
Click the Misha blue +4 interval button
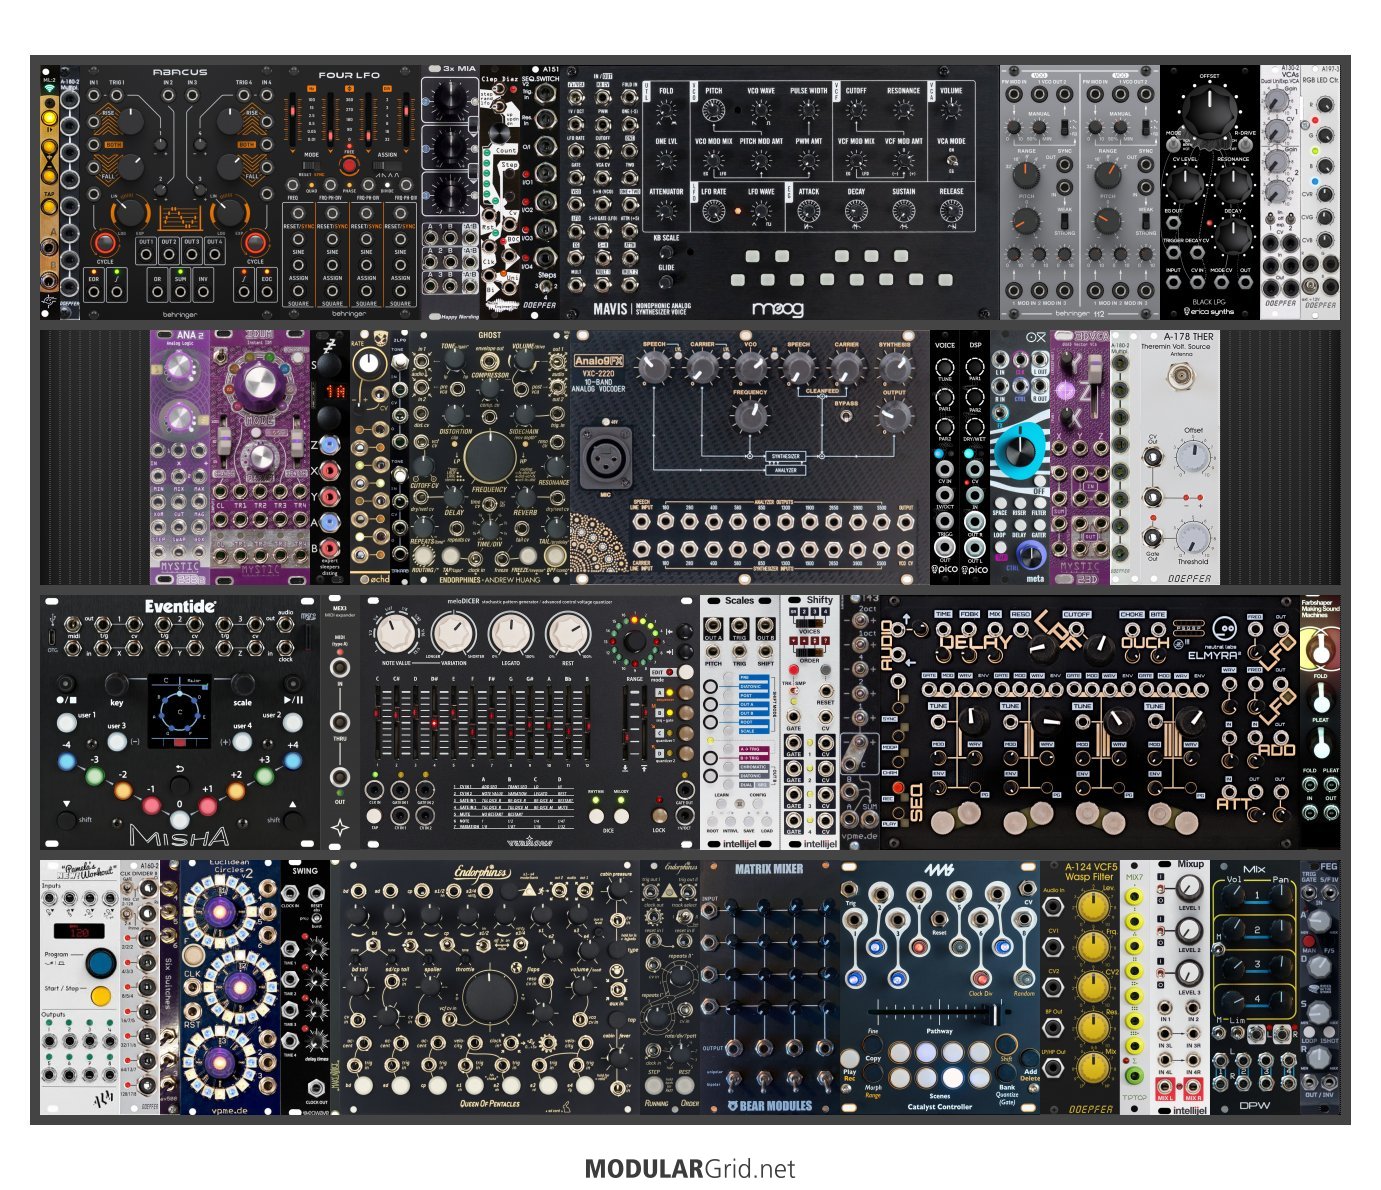[293, 761]
